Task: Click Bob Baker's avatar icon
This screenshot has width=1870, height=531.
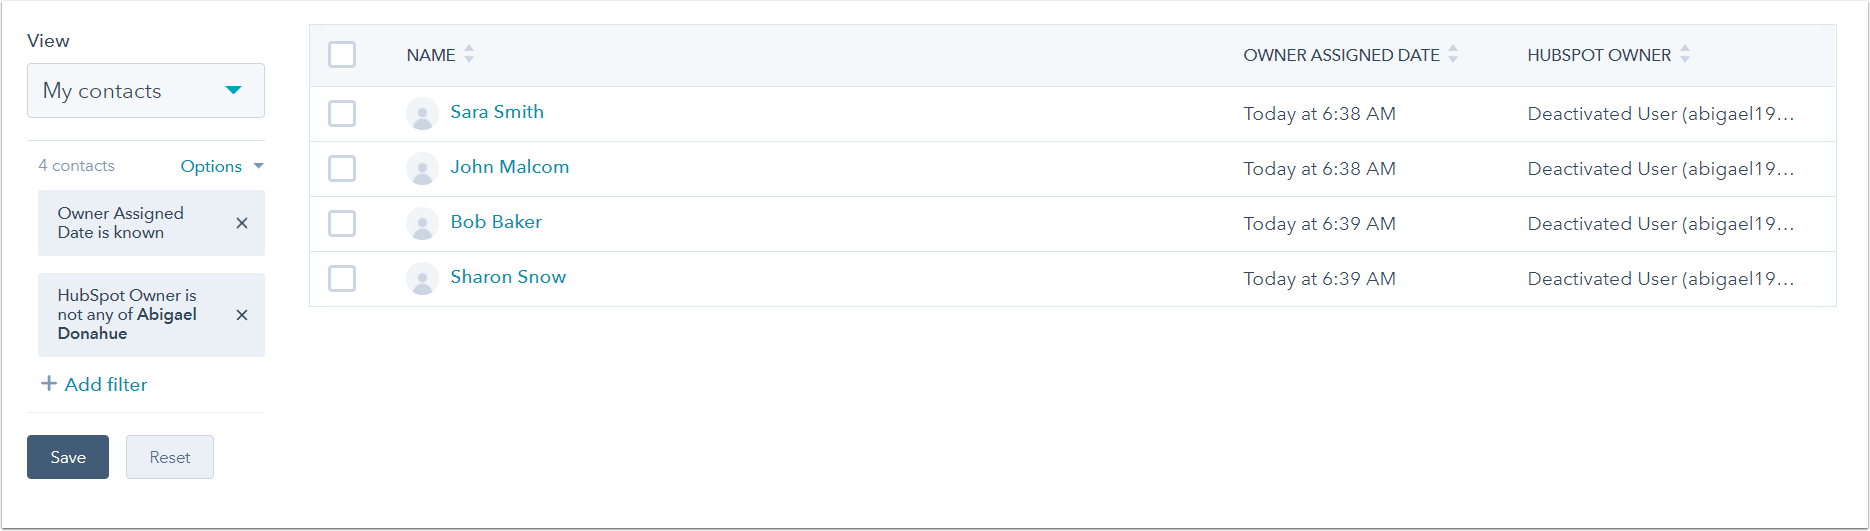Action: coord(422,224)
